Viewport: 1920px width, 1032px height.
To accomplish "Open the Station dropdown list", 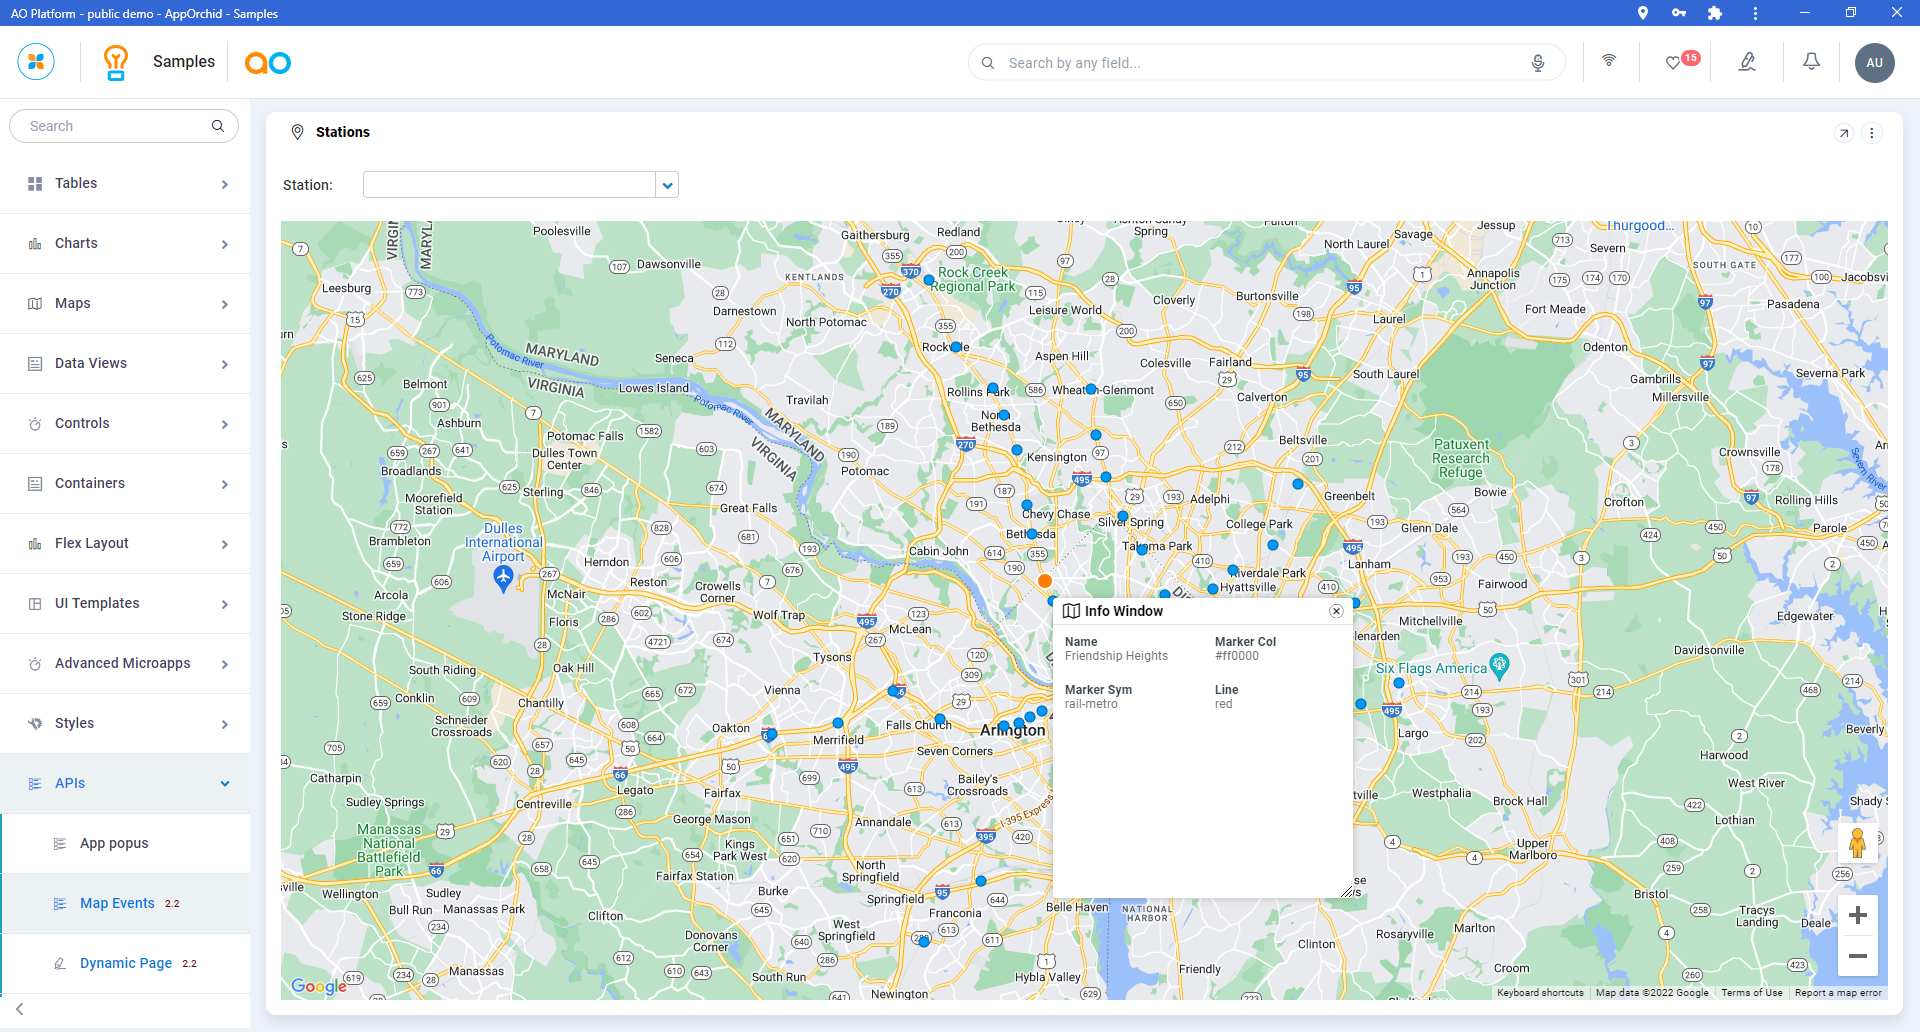I will pos(667,185).
